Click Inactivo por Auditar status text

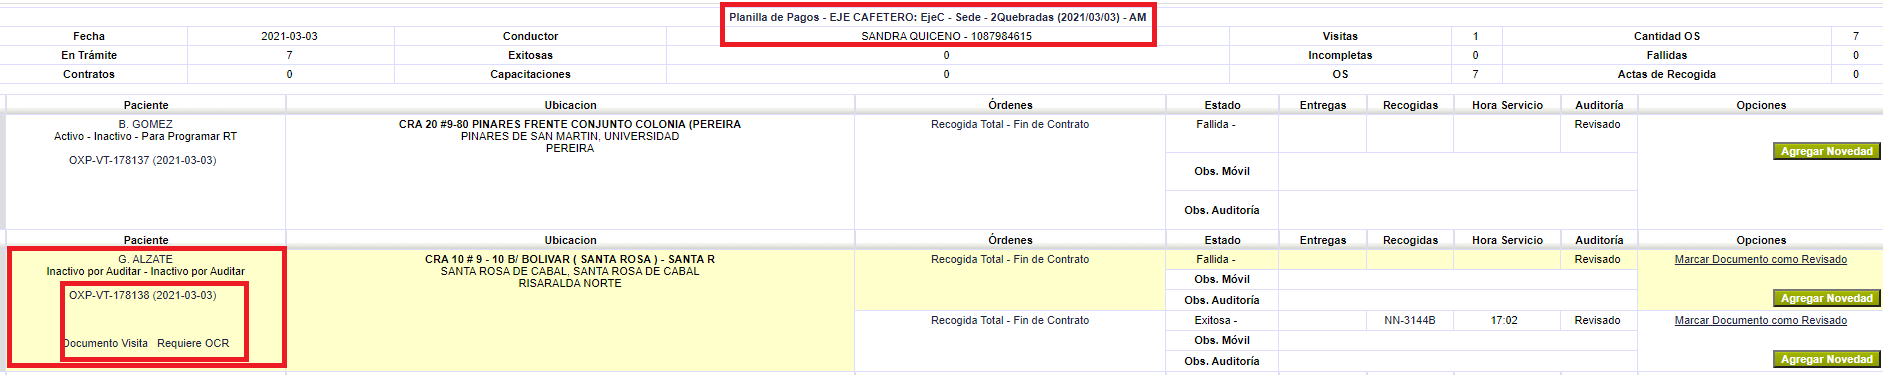[x=145, y=271]
